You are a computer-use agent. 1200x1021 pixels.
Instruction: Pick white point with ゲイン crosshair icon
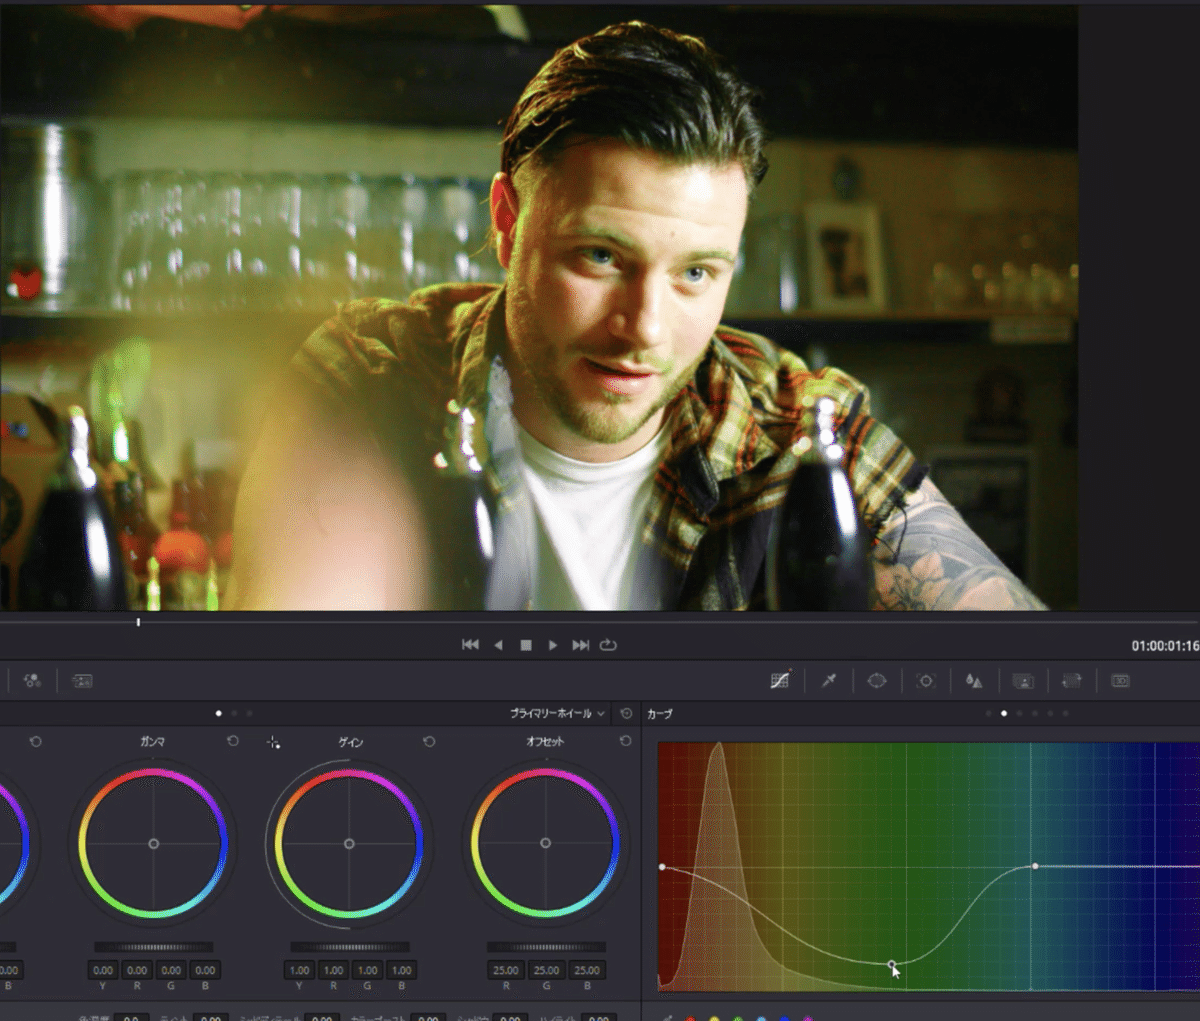point(273,742)
